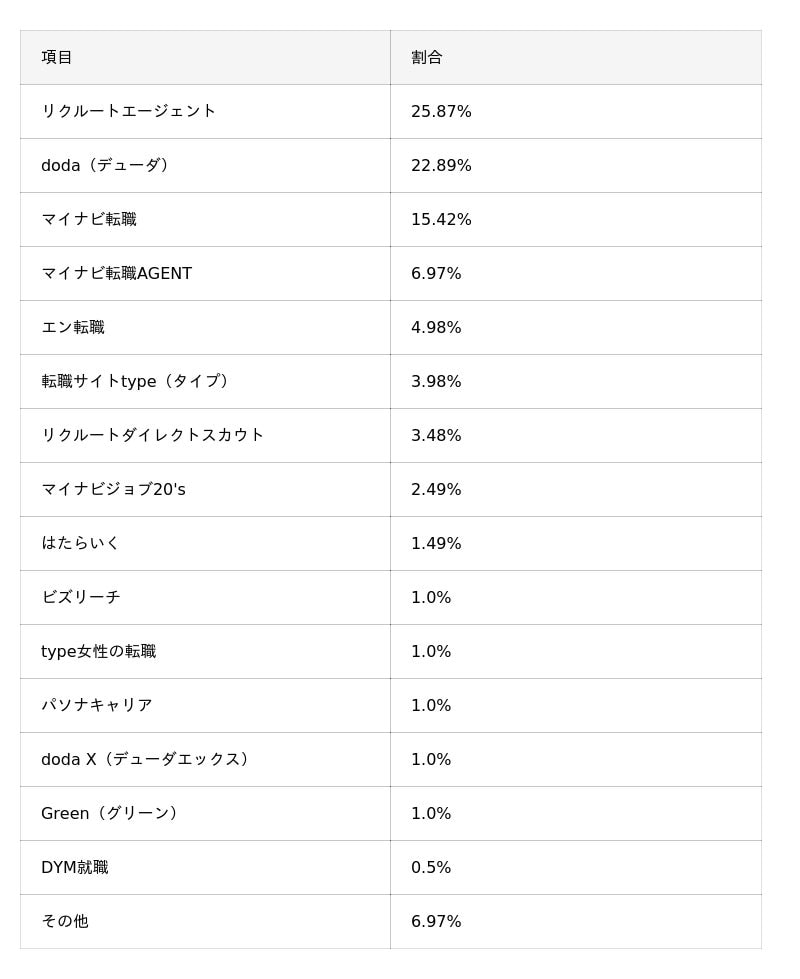This screenshot has height=979, width=800.
Task: Click the パソナキャリア row label
Action: coord(96,705)
